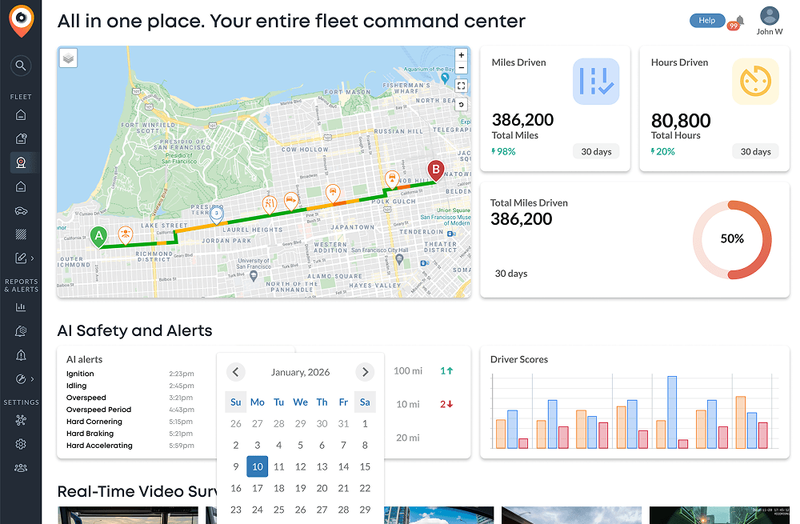This screenshot has height=524, width=800.
Task: Switch the map to fullscreen
Action: point(461,86)
